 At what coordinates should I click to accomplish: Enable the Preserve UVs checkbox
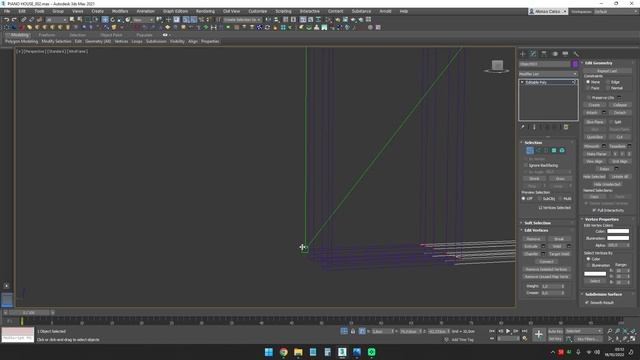588,98
